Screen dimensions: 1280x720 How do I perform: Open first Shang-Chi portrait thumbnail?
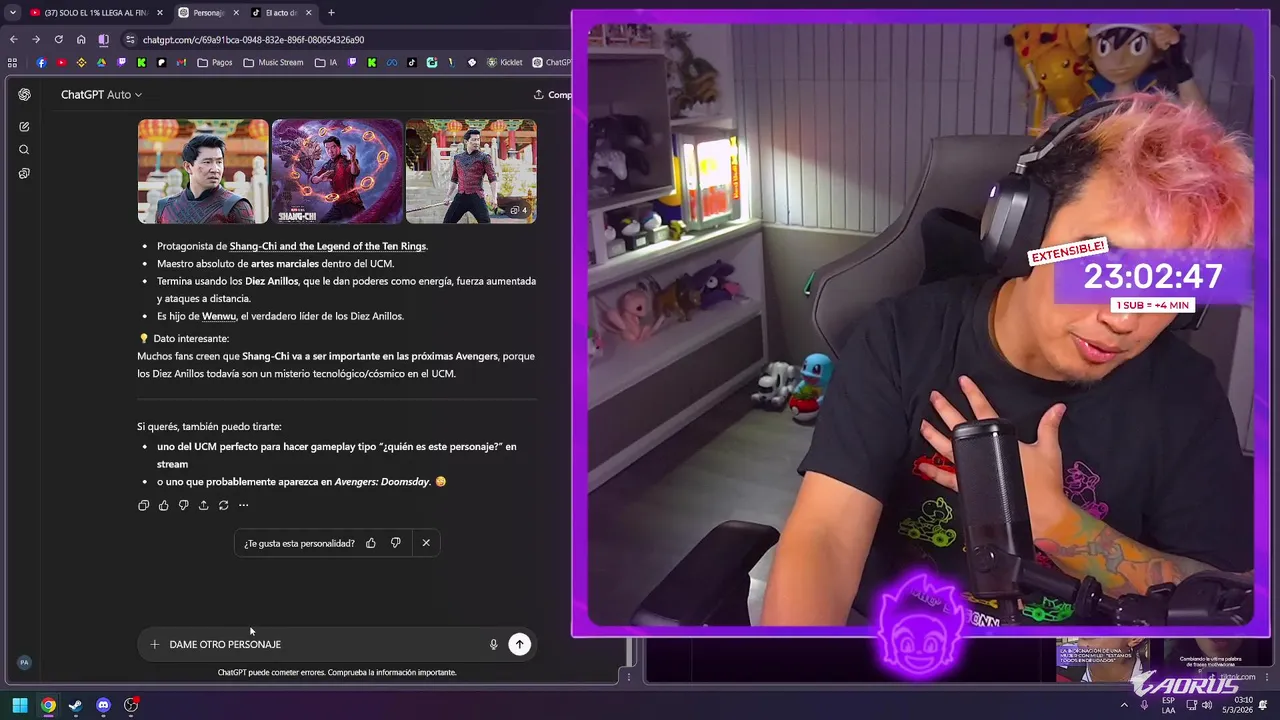click(203, 171)
